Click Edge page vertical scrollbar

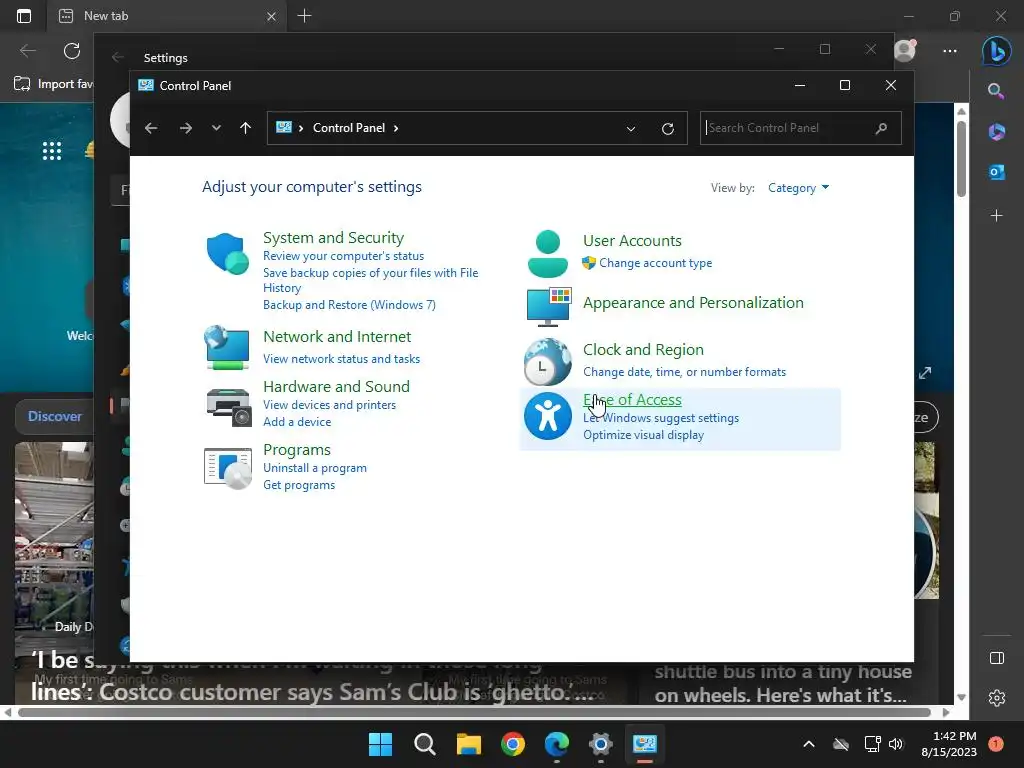point(961,158)
